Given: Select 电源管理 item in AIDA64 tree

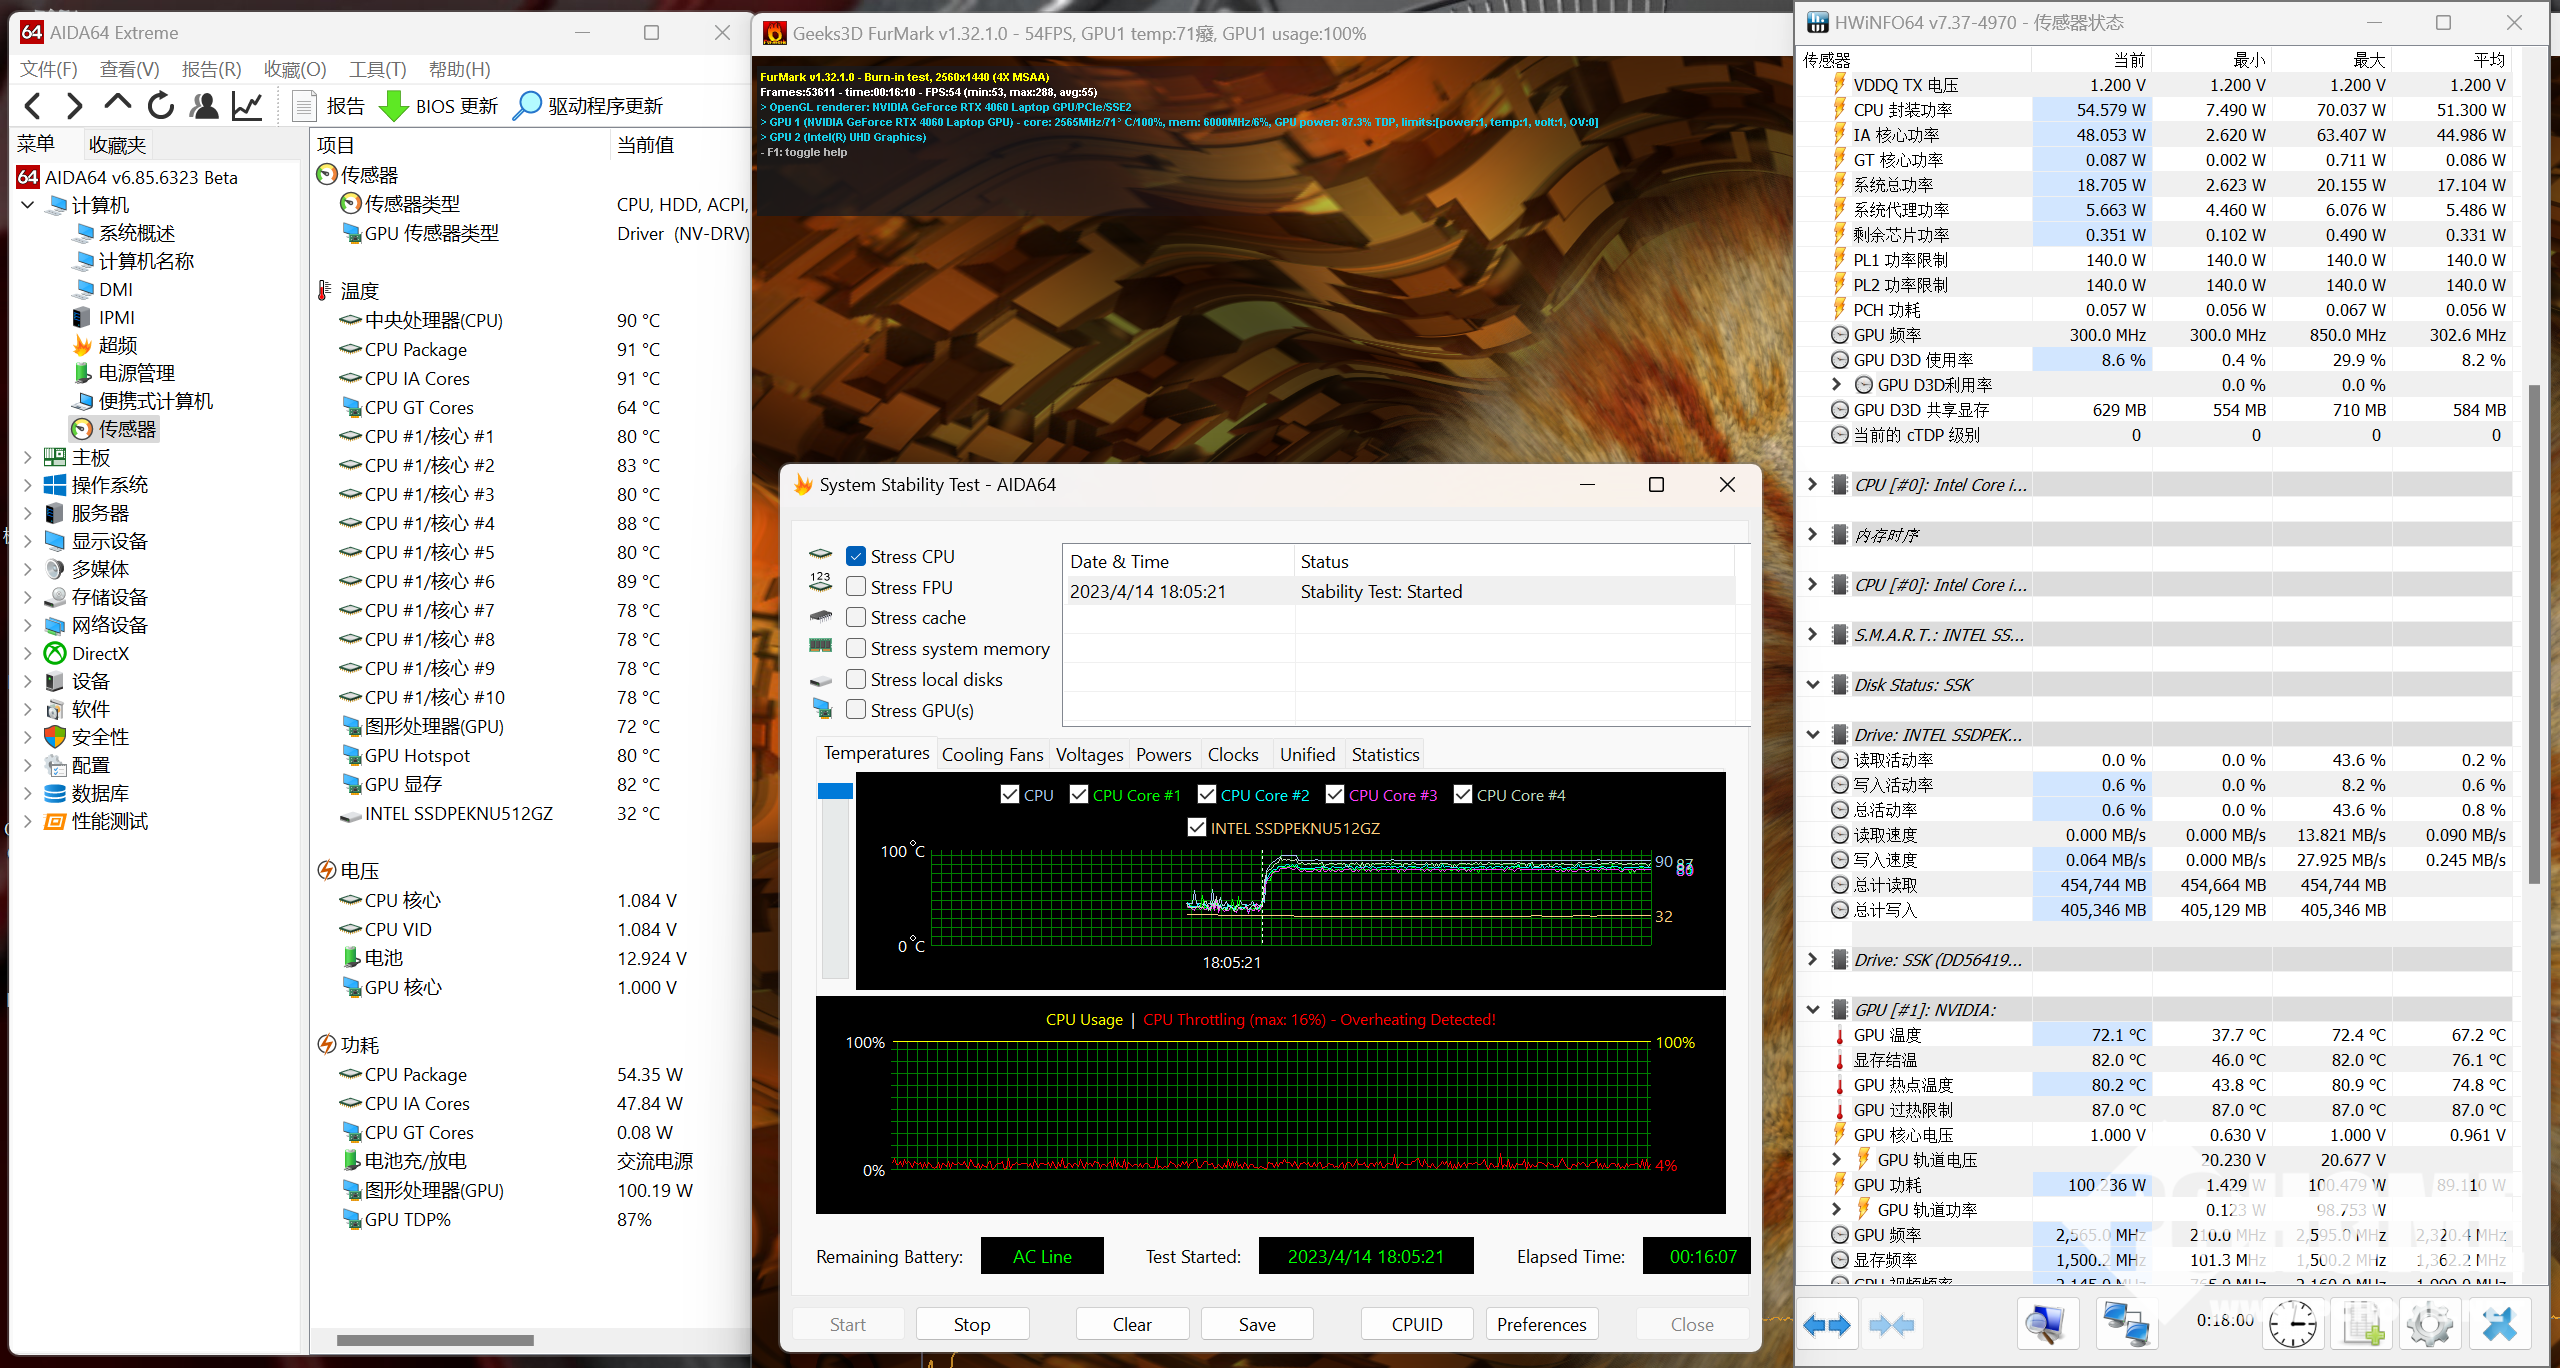Looking at the screenshot, I should tap(125, 373).
